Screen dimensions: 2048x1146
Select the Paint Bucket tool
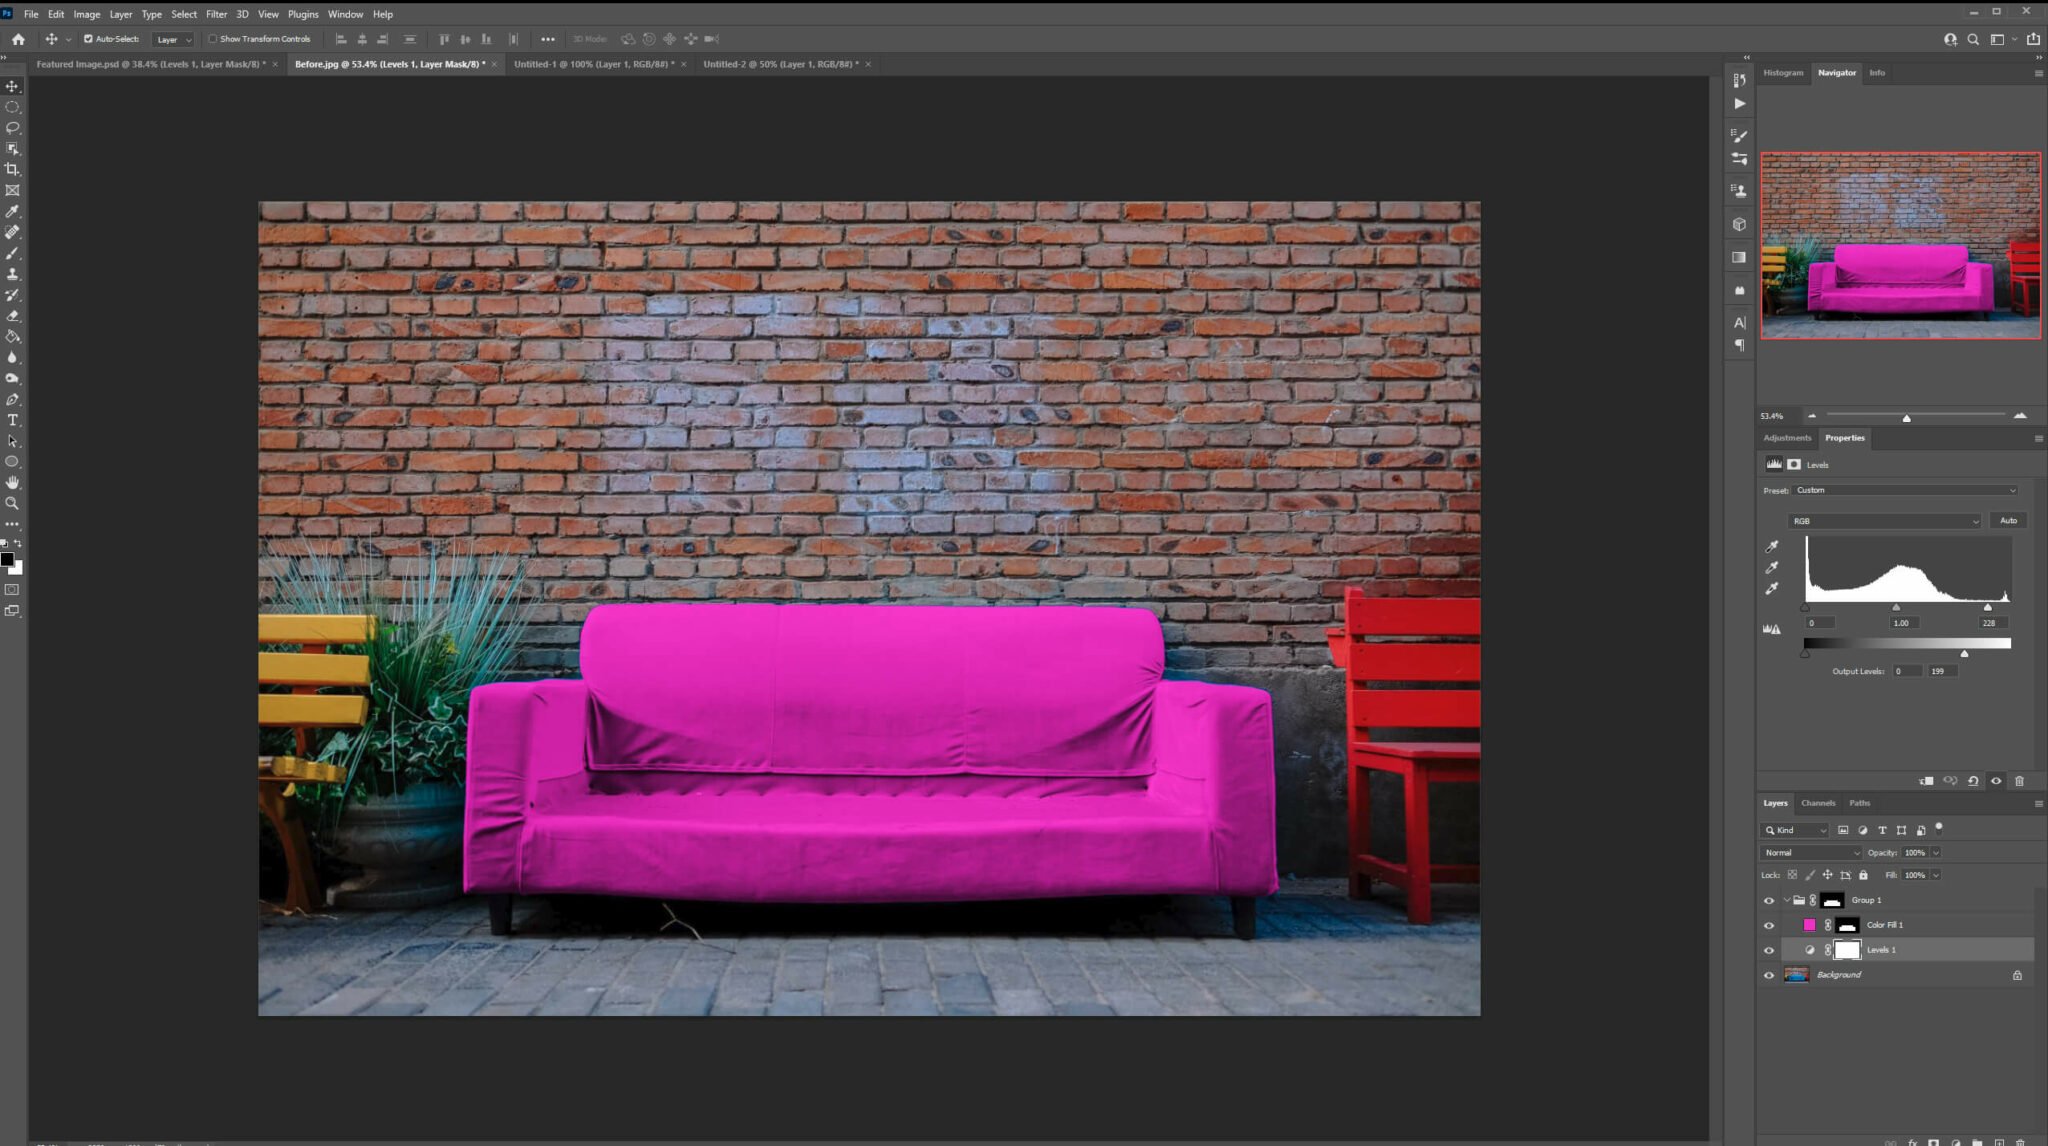[x=13, y=337]
